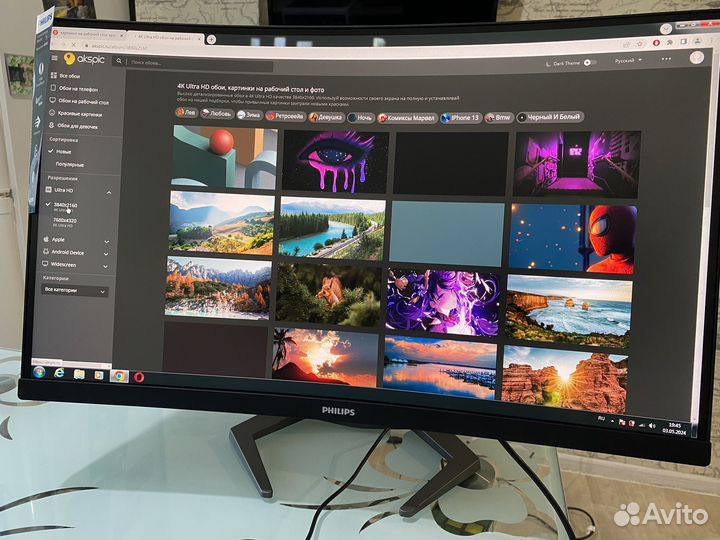
Task: Launch Google Chrome from the taskbar
Action: tap(119, 376)
